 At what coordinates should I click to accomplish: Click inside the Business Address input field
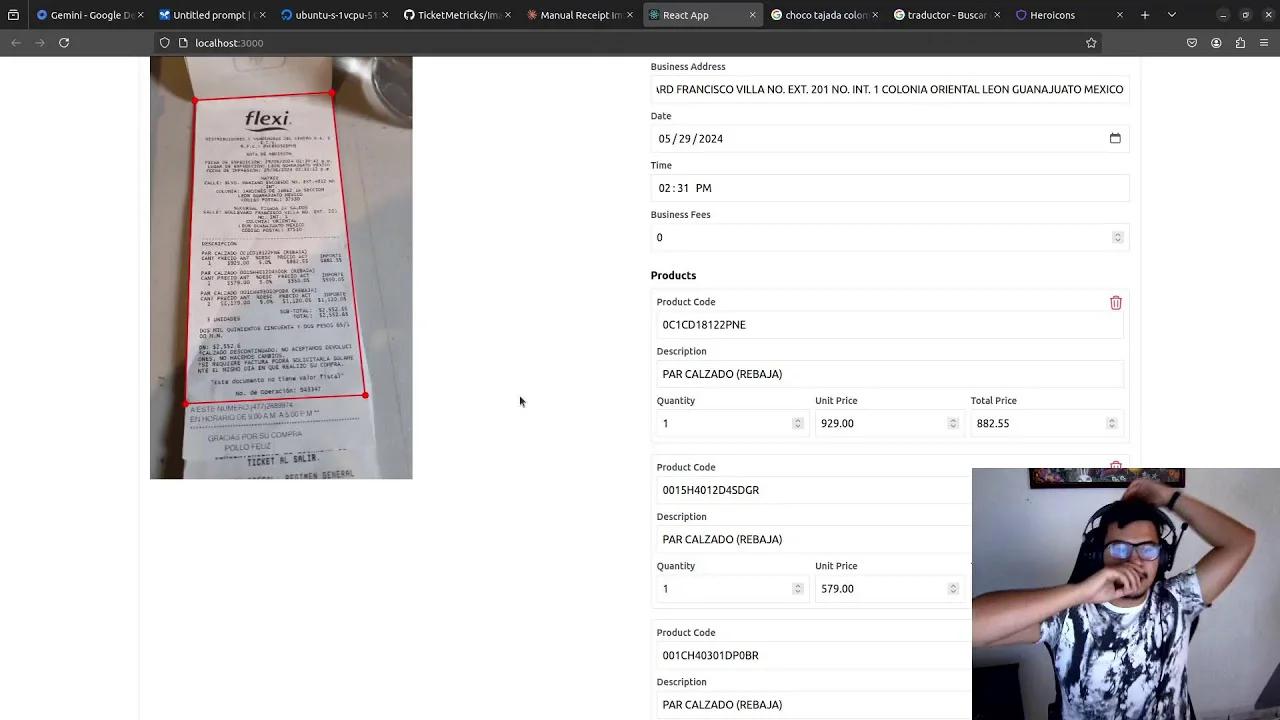tap(889, 89)
